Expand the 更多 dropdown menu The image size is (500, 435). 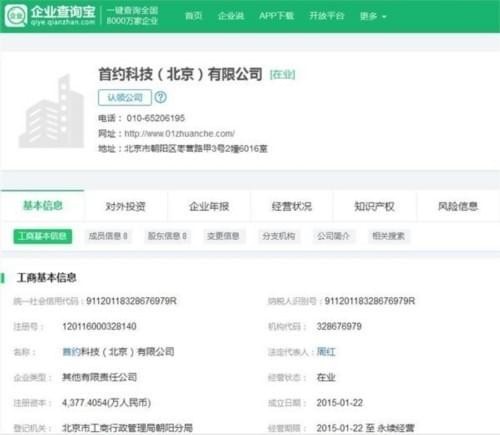click(x=373, y=16)
